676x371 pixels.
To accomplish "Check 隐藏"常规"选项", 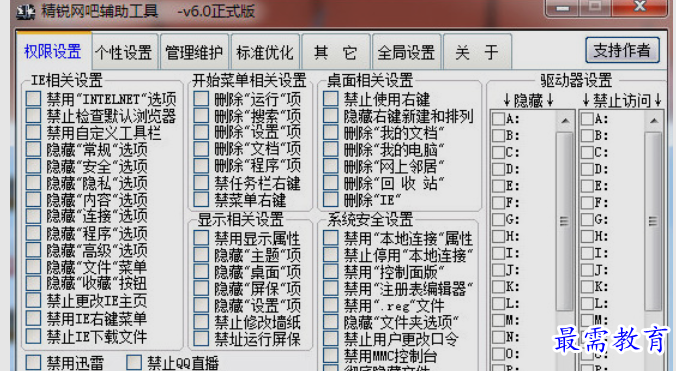I will (33, 149).
